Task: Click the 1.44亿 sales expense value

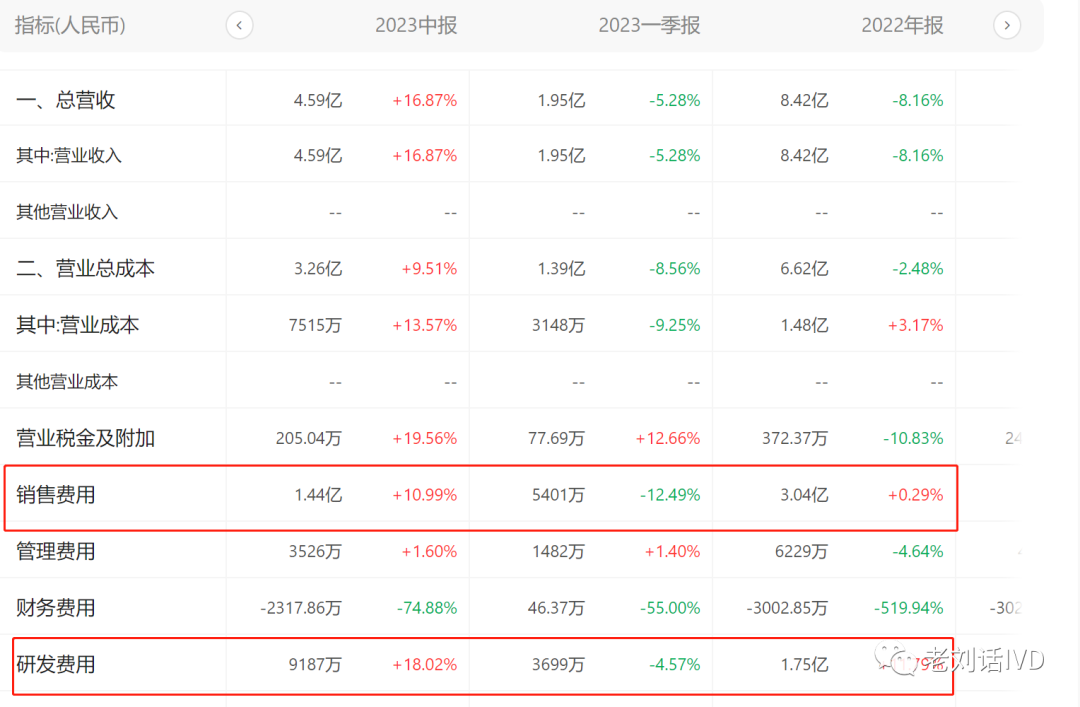Action: (x=320, y=495)
